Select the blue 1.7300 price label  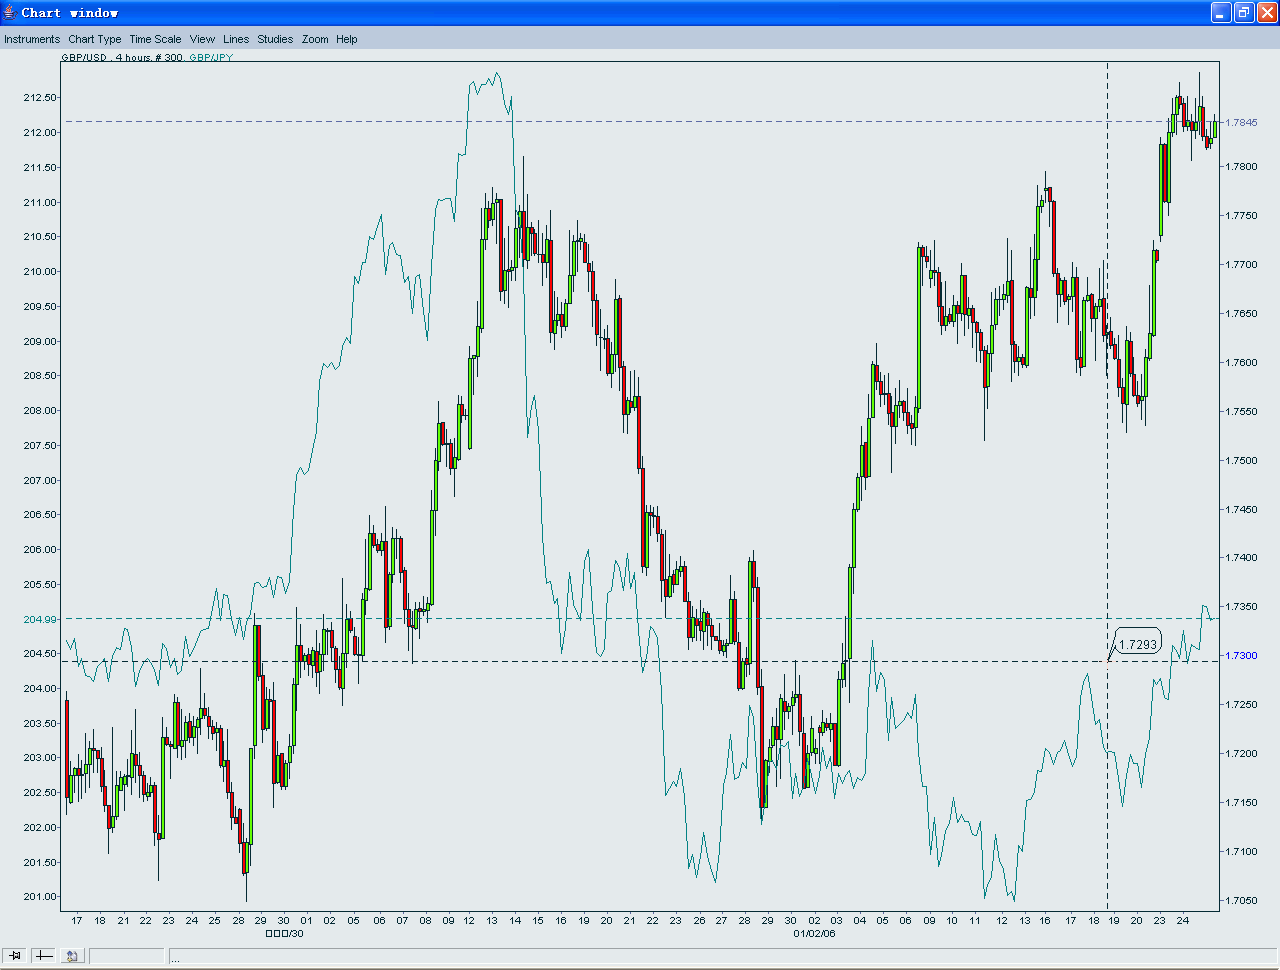[x=1242, y=656]
